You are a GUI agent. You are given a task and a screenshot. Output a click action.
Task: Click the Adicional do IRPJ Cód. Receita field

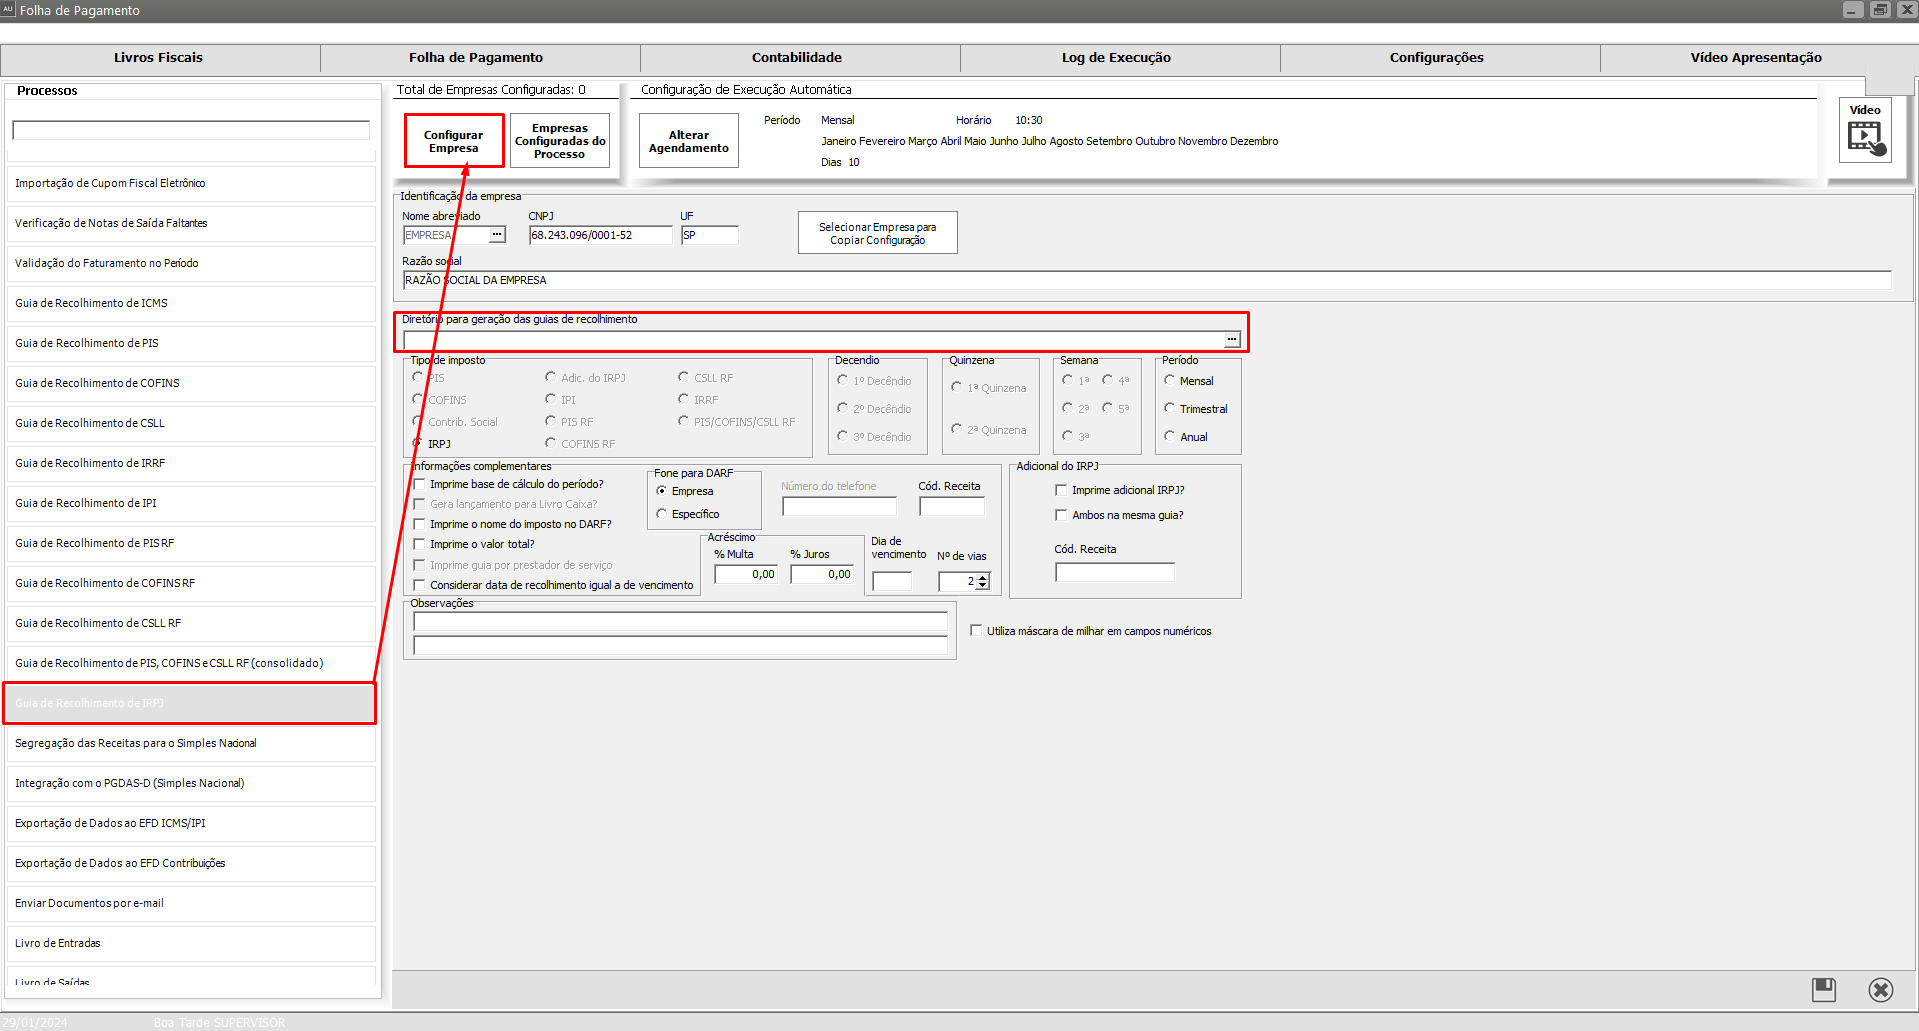[1115, 572]
